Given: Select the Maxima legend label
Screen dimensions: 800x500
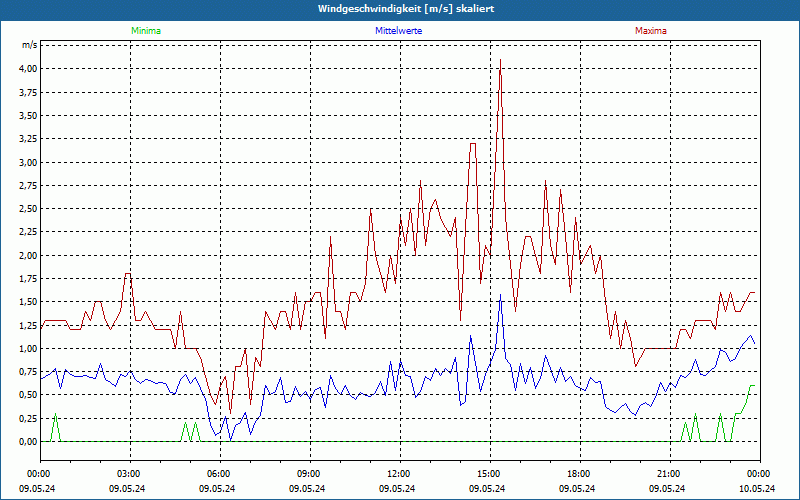Looking at the screenshot, I should [651, 31].
